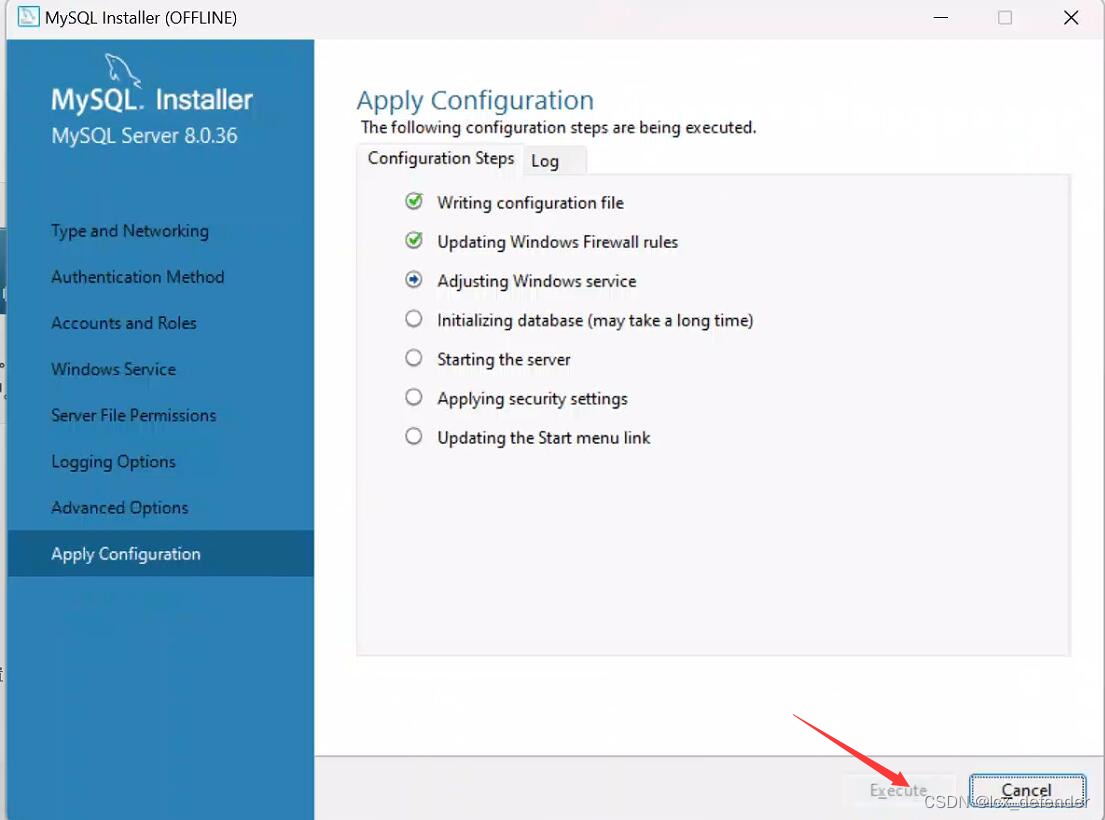Click the 'MySQL Installer (OFFLINE)' window title
This screenshot has height=820, width=1105.
(141, 18)
